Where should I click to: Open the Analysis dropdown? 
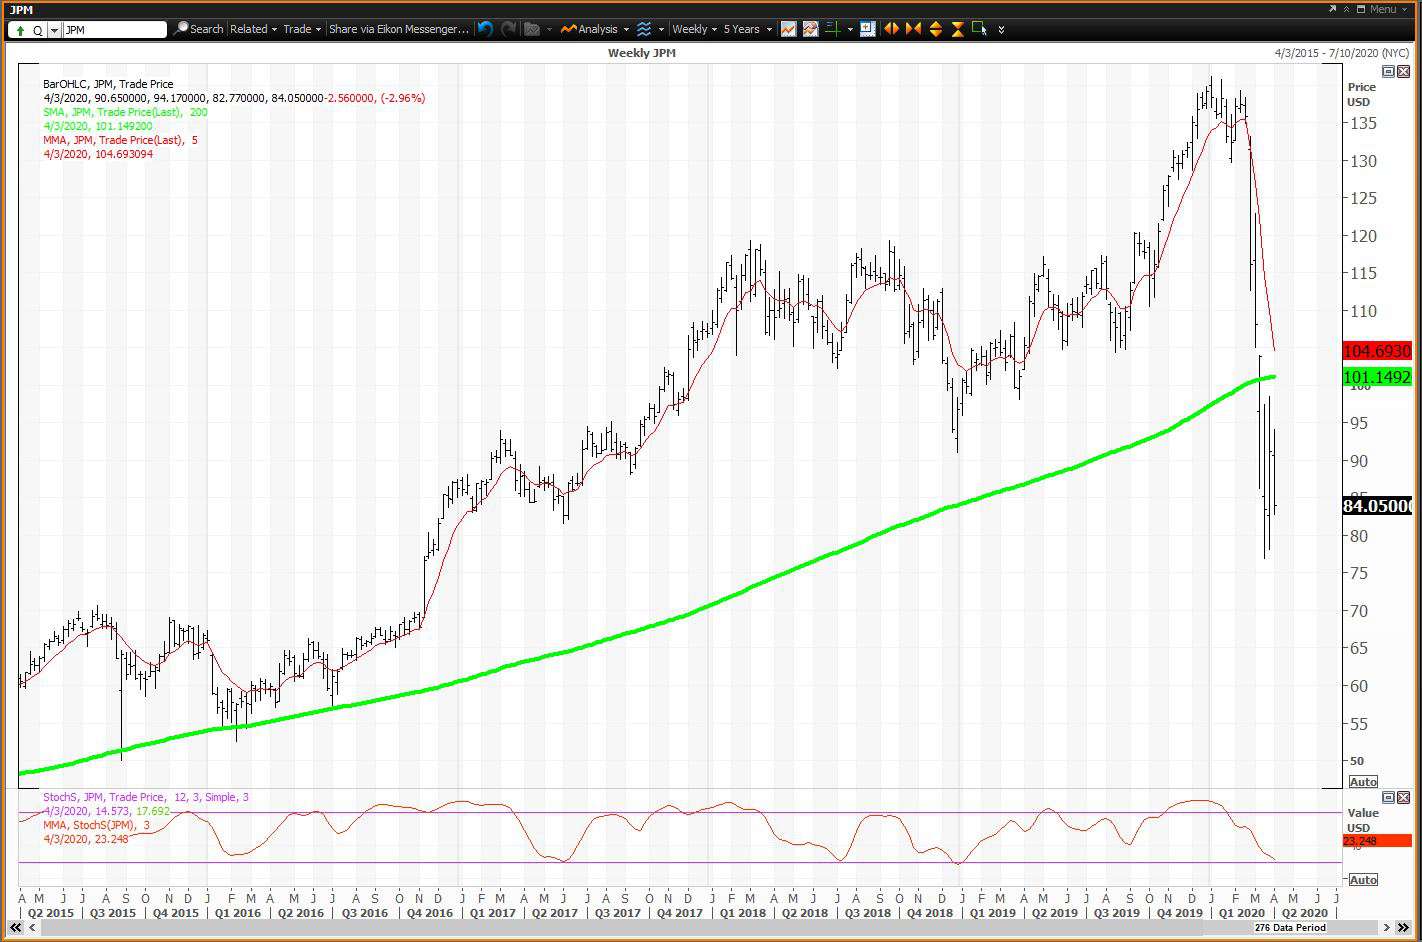[597, 29]
